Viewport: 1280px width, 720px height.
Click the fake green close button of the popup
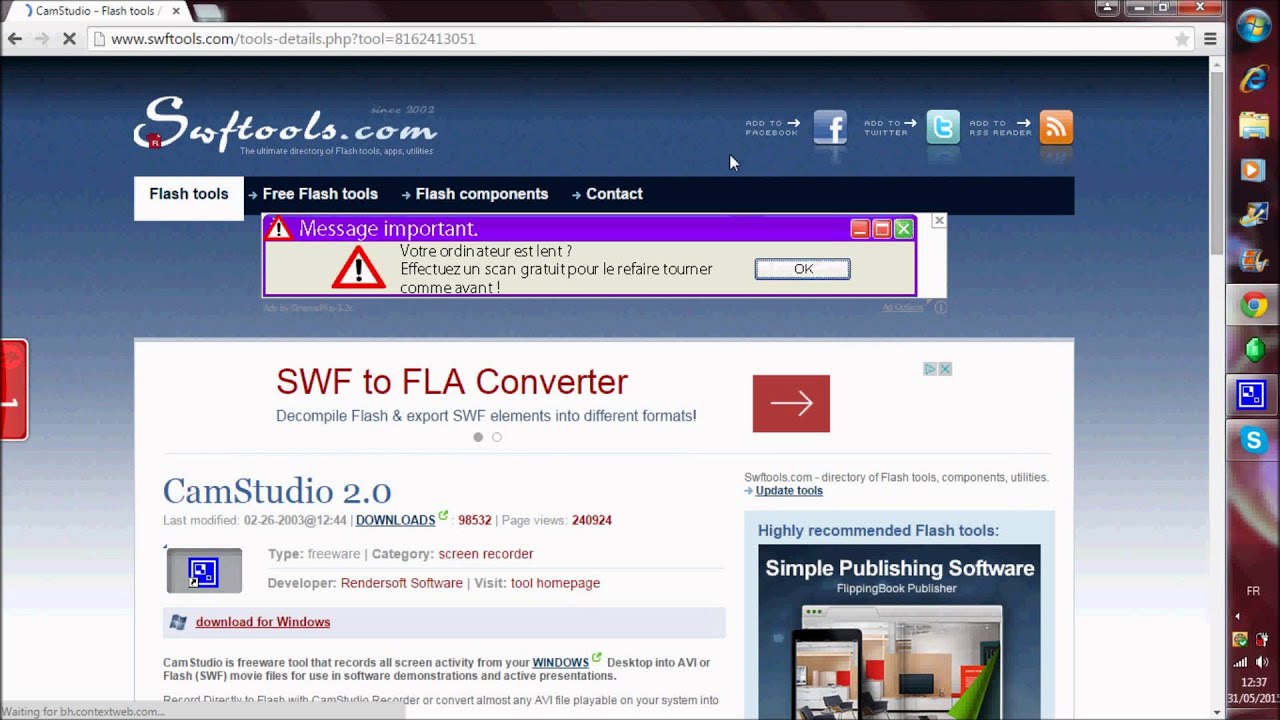point(903,229)
